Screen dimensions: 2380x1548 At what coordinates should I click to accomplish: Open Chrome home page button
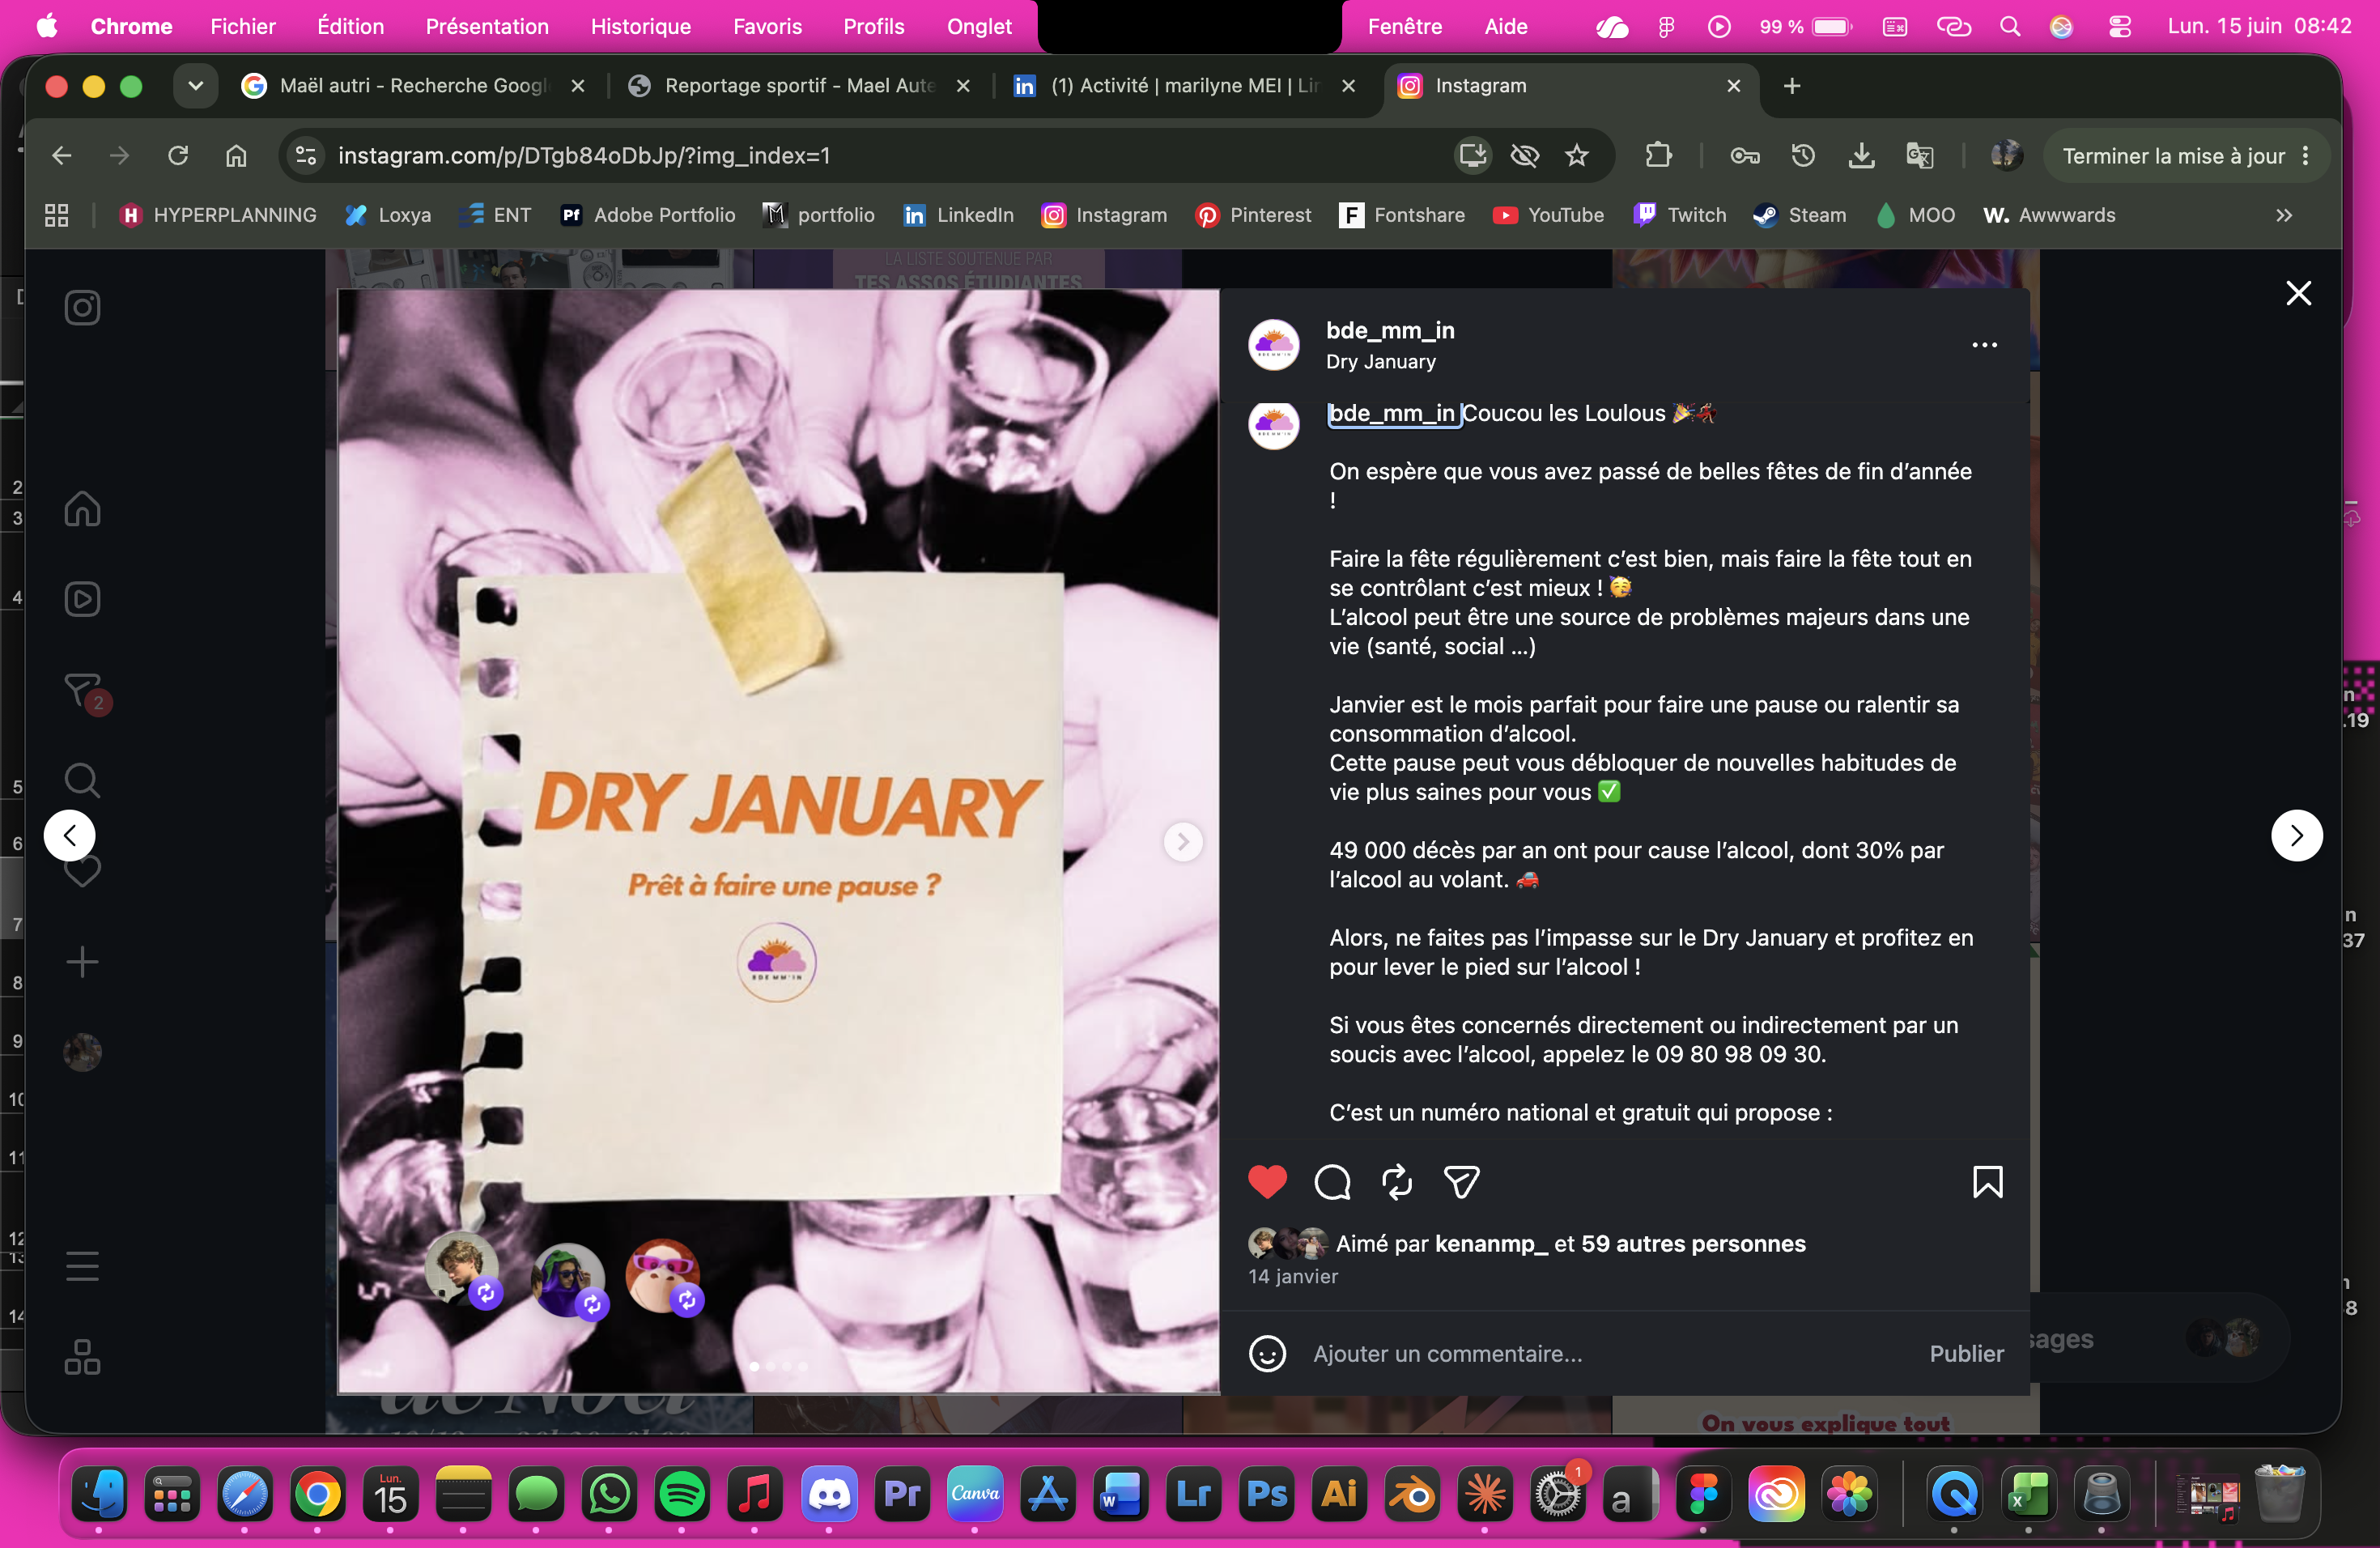click(x=236, y=155)
